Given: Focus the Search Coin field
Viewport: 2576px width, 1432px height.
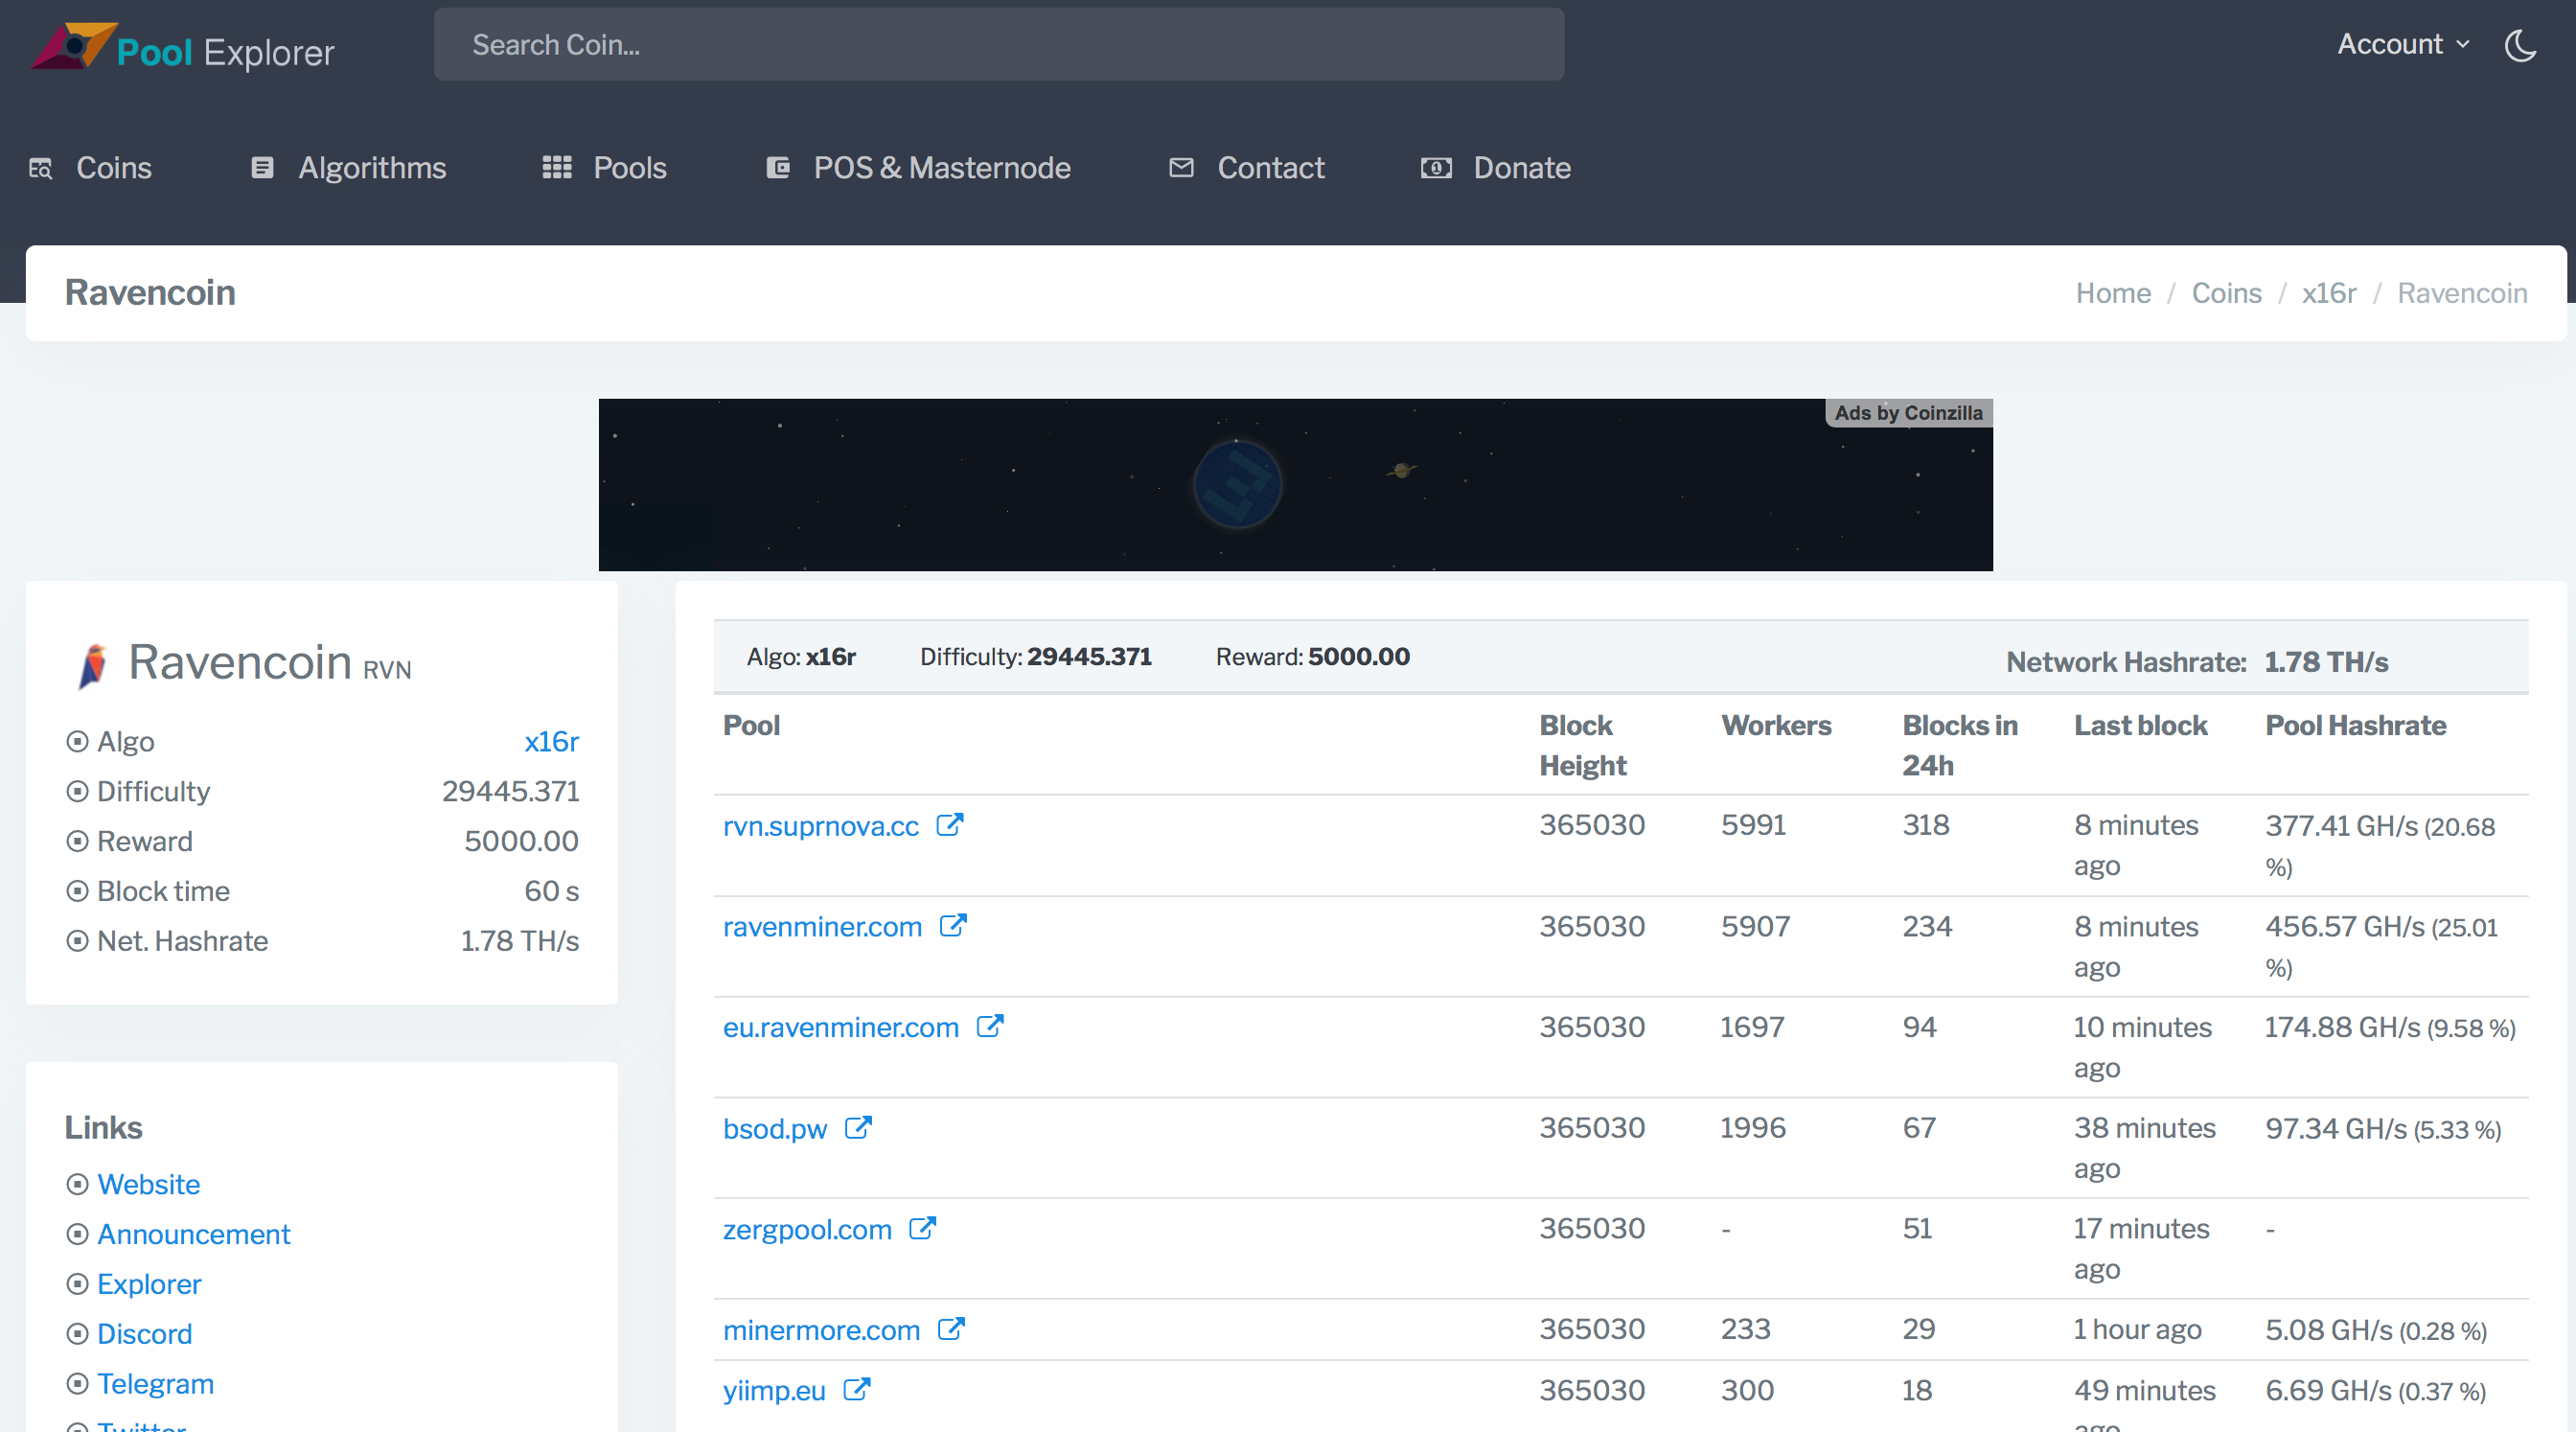Looking at the screenshot, I should tap(998, 44).
